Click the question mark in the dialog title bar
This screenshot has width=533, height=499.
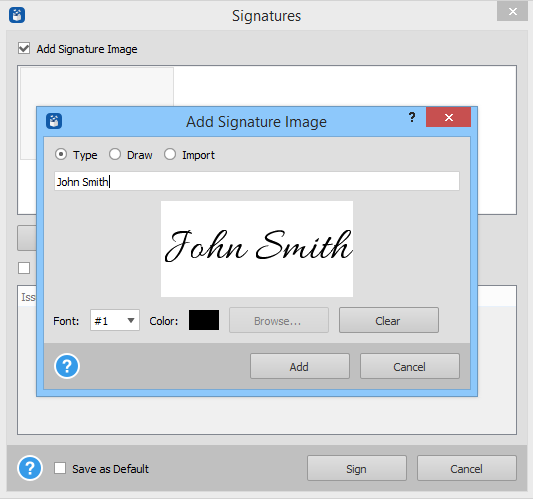[x=412, y=117]
